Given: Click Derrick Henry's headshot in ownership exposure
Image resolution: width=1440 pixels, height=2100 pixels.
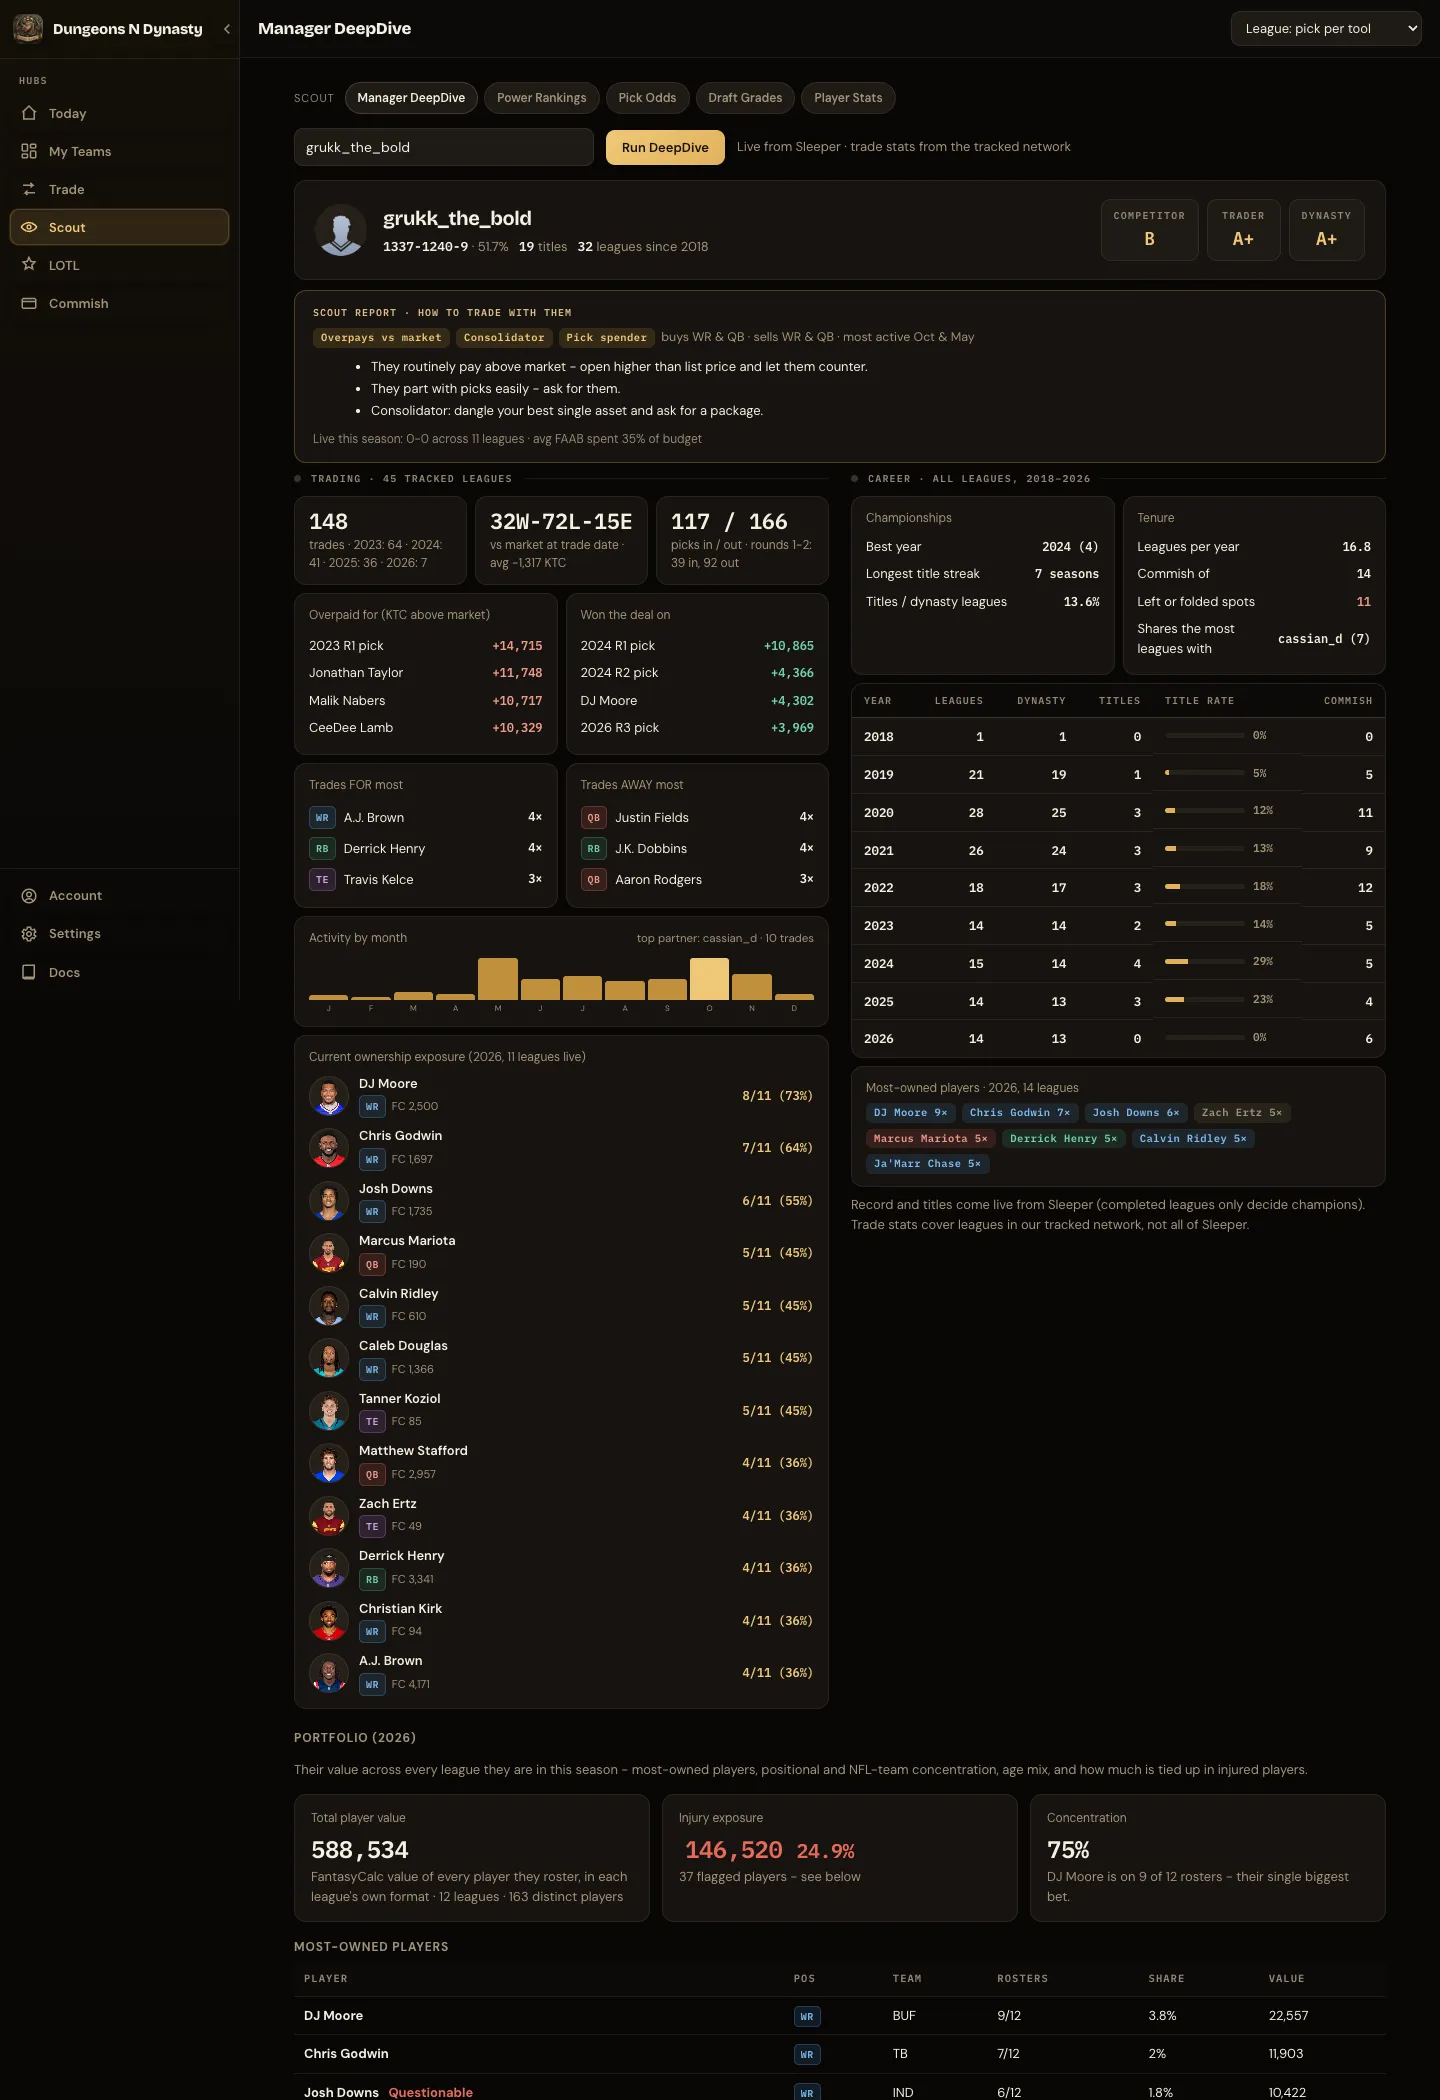Looking at the screenshot, I should point(328,1568).
